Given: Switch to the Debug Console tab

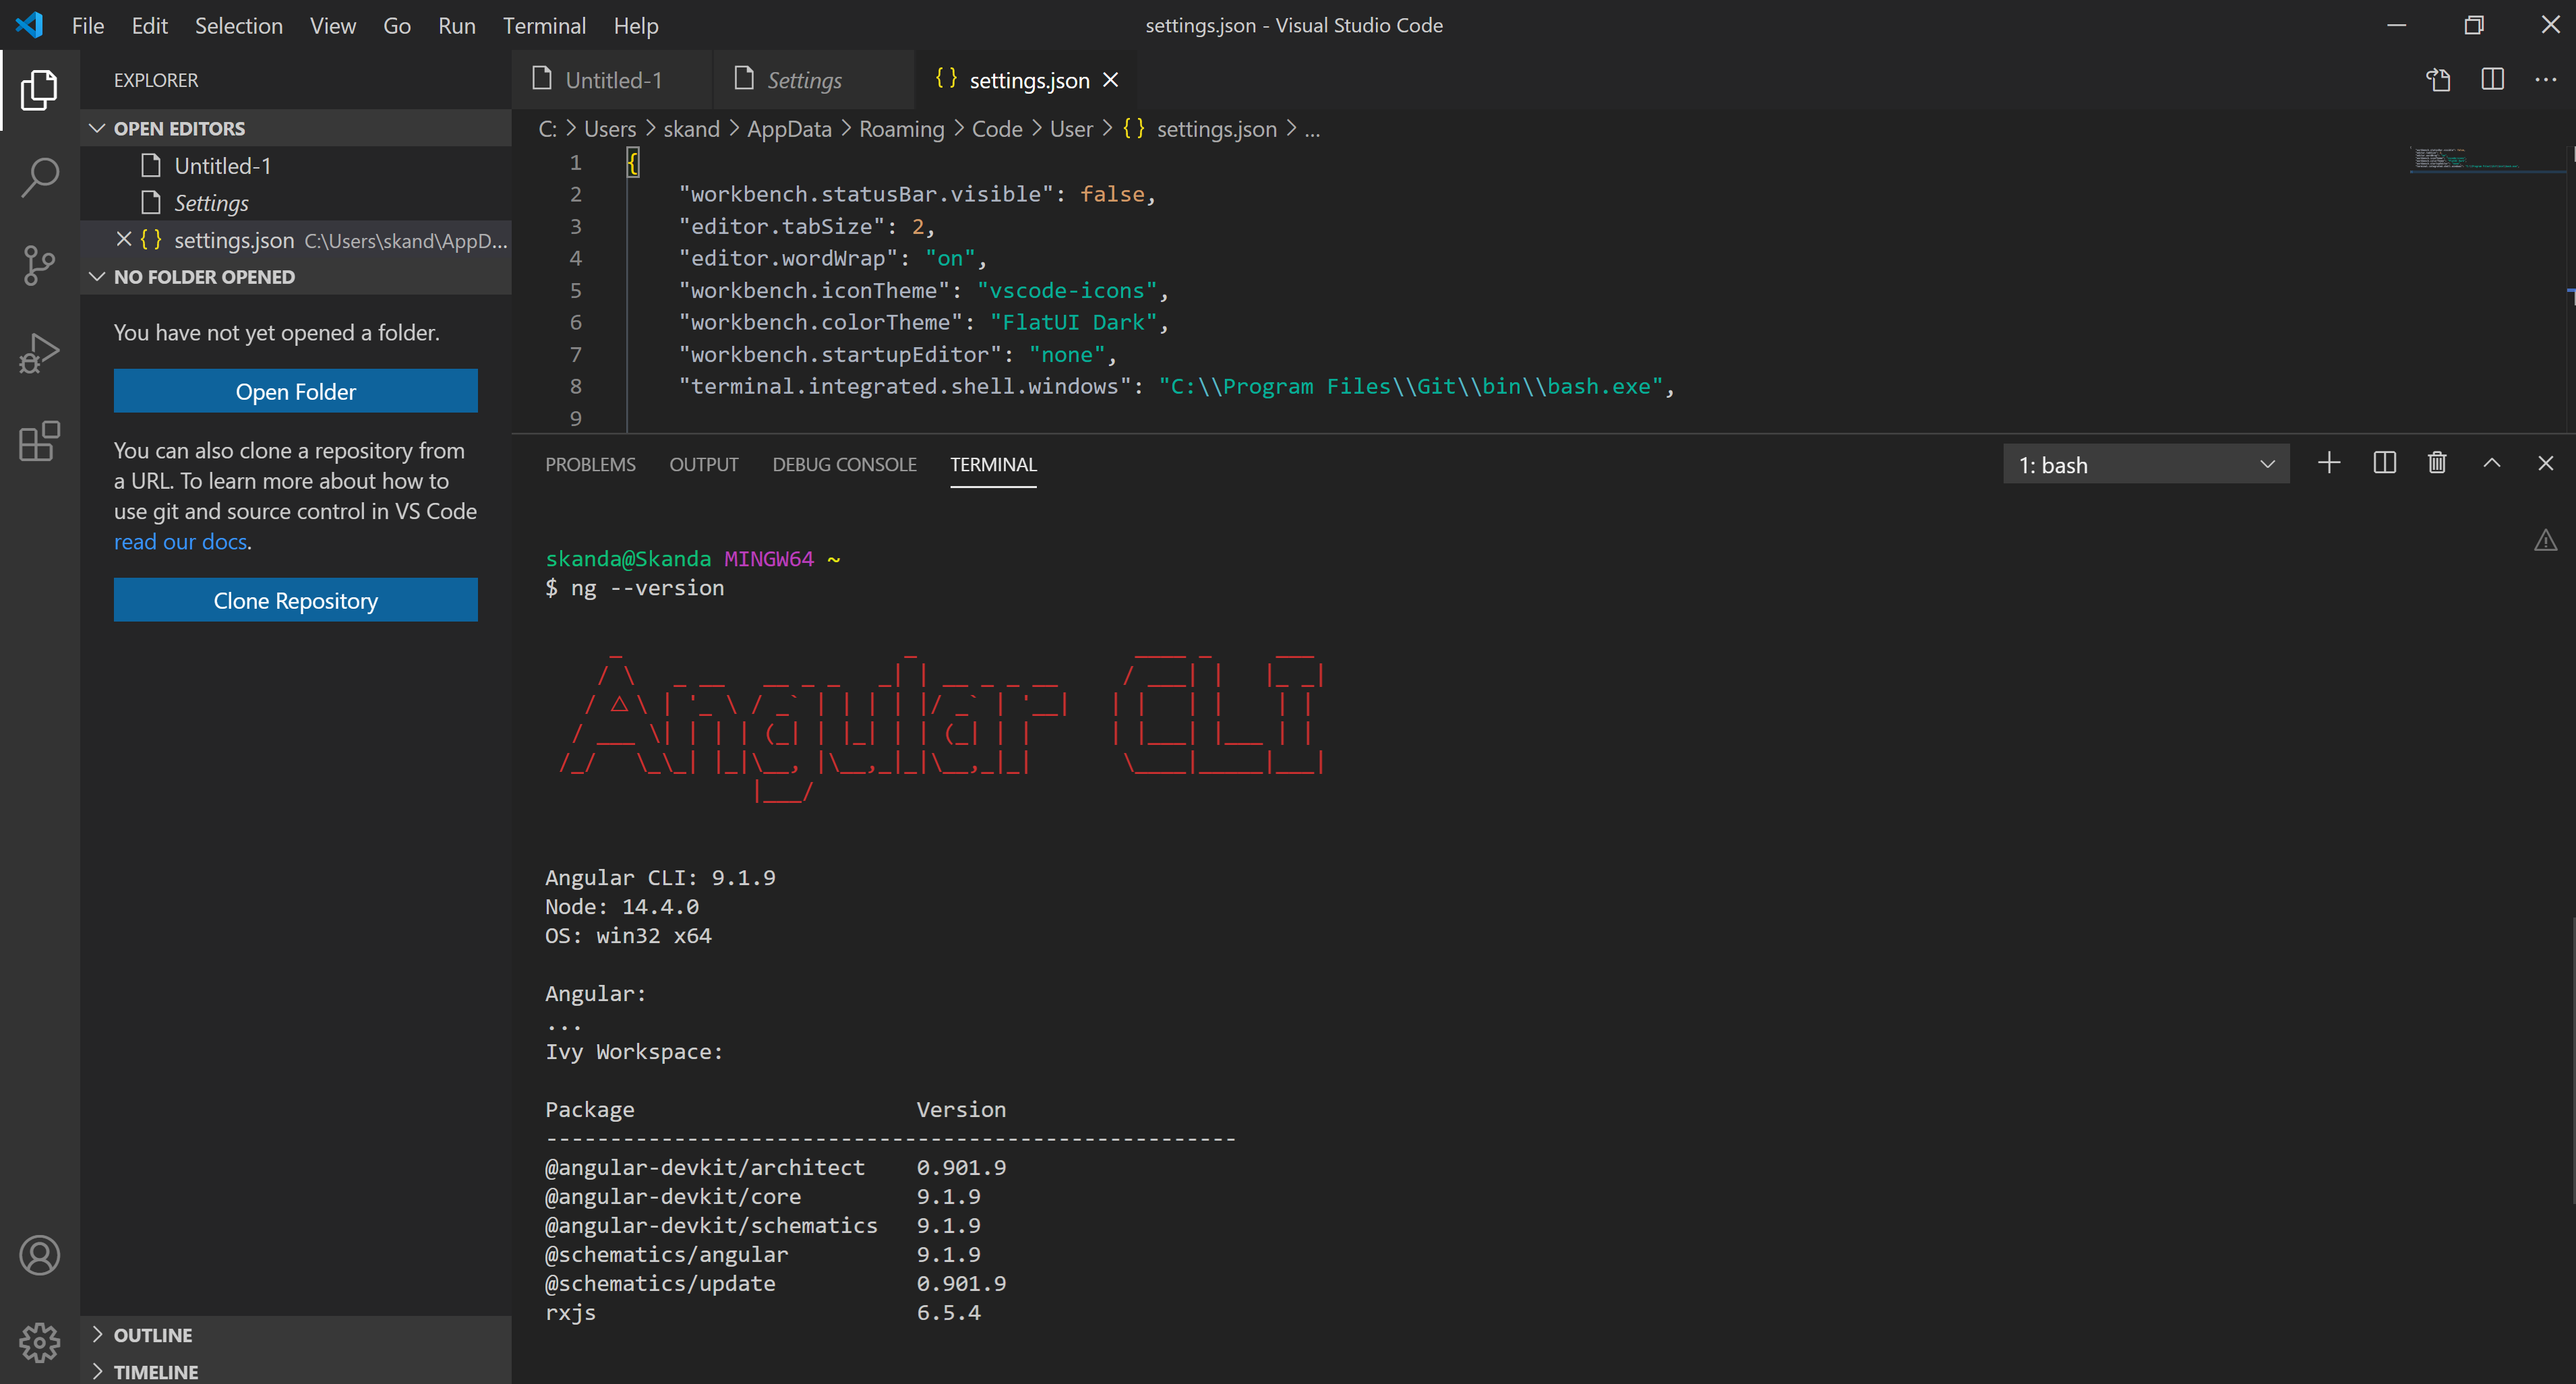Looking at the screenshot, I should 844,465.
